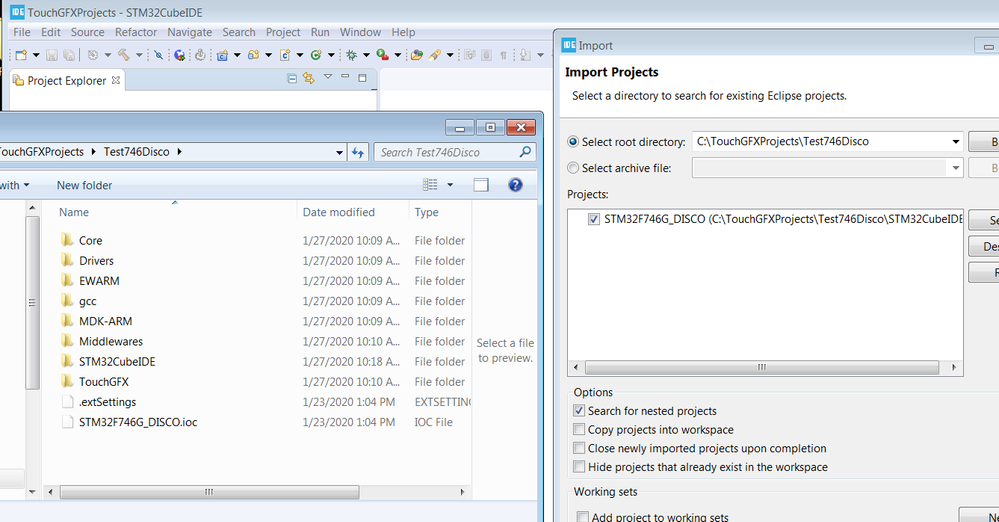This screenshot has width=999, height=522.
Task: Uncheck the STM32F746G_DISCO project checkbox
Action: (594, 219)
